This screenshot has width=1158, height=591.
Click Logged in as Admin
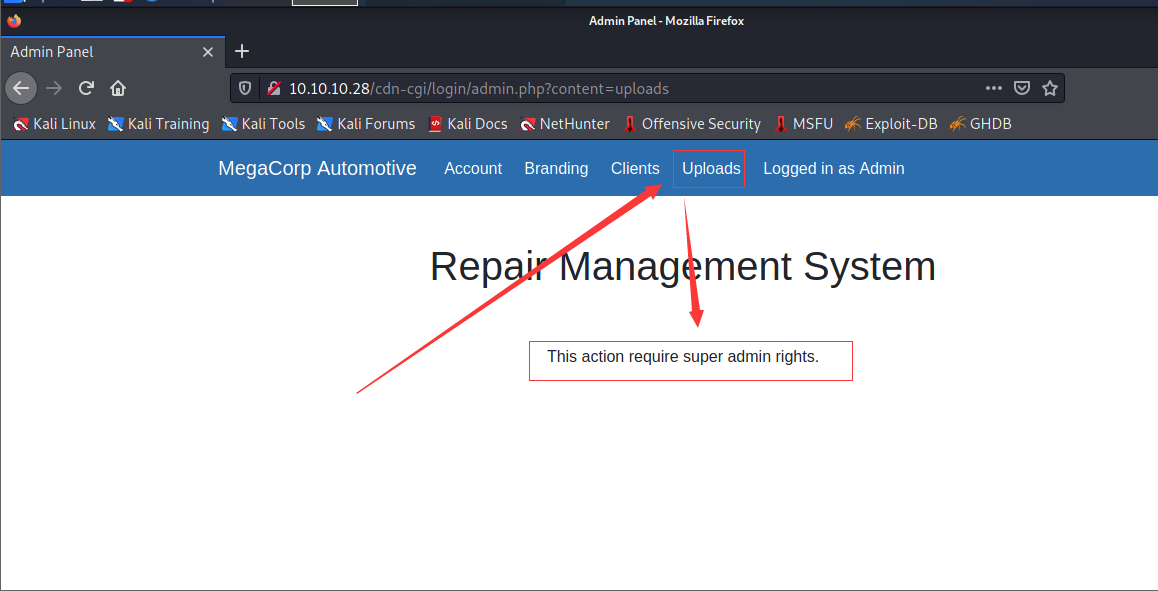(x=834, y=168)
